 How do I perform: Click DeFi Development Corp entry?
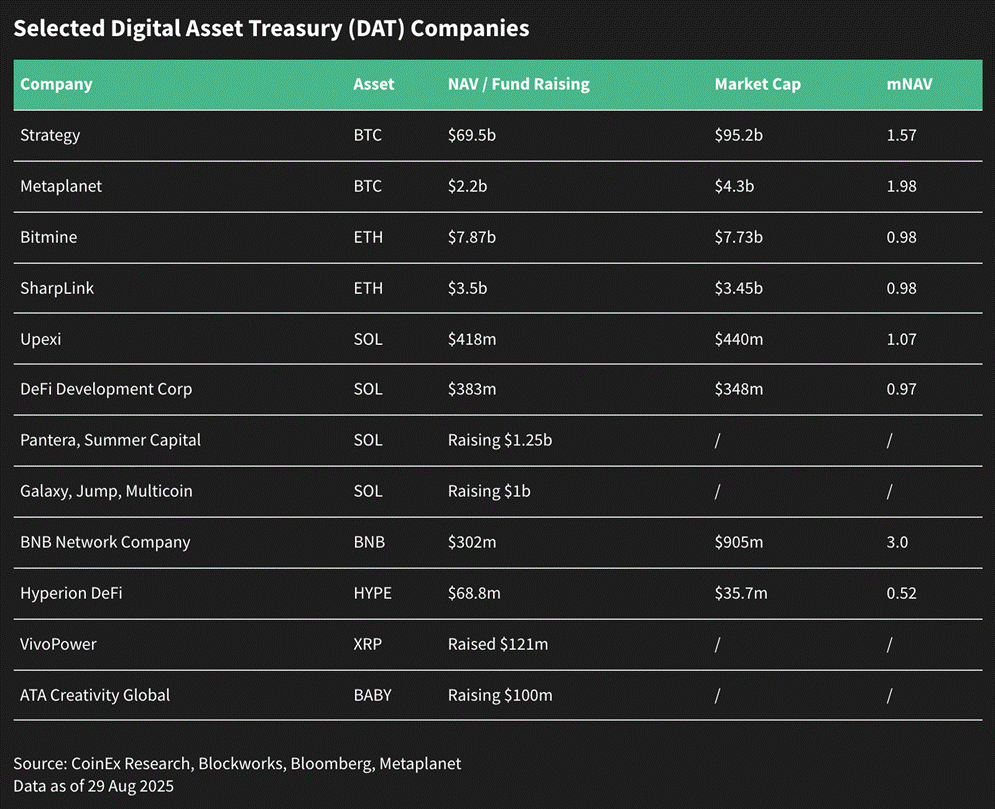point(106,389)
